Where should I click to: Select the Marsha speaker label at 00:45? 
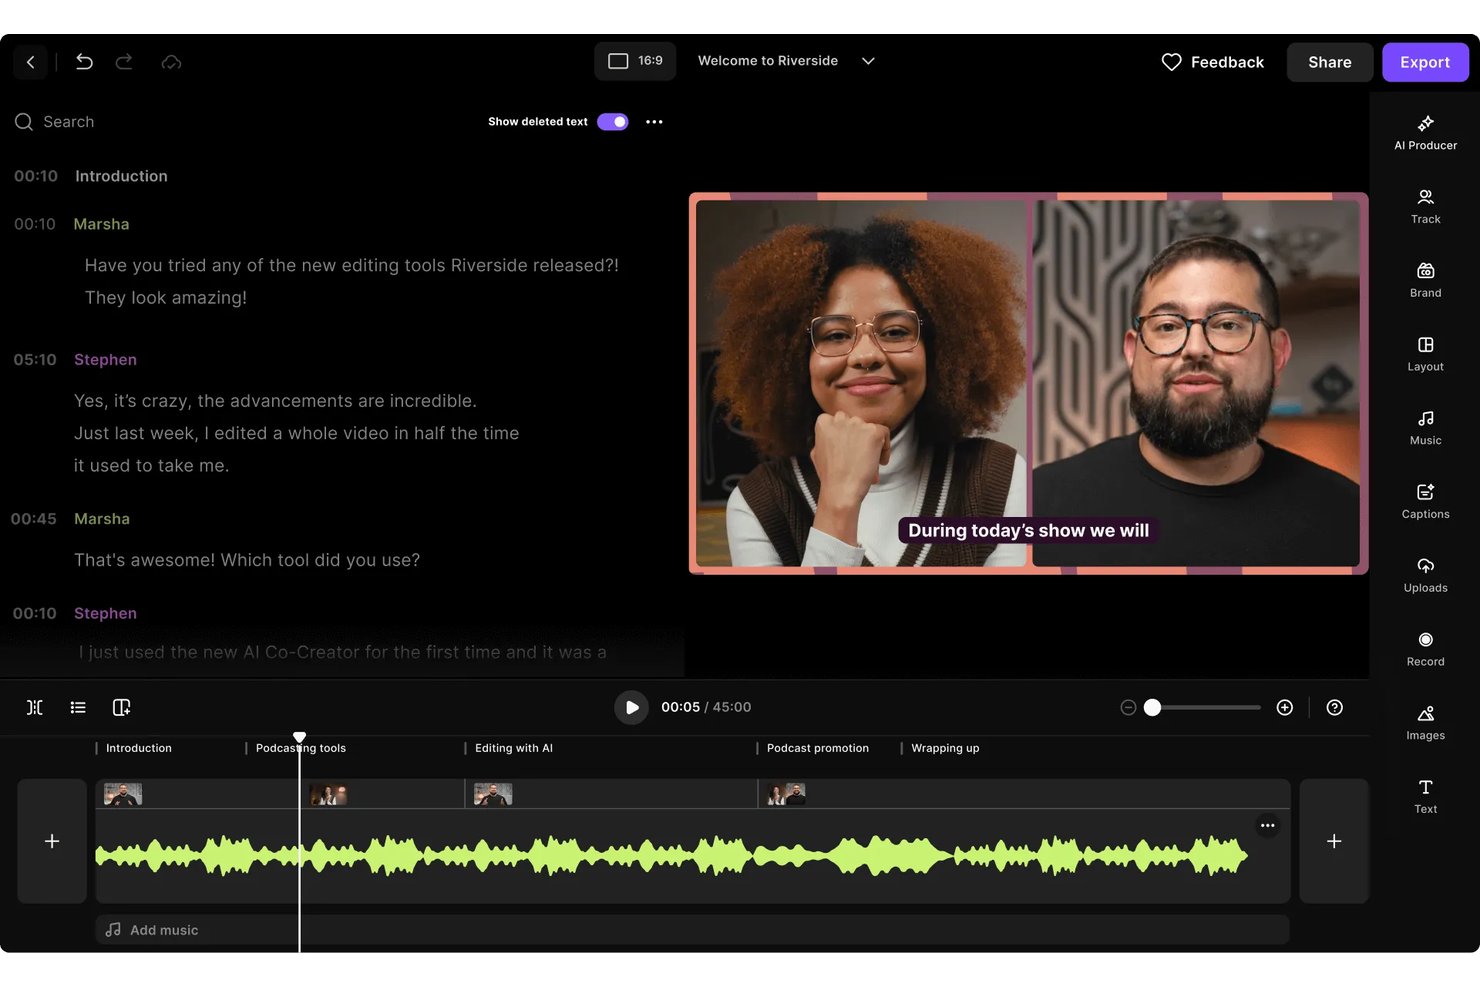(102, 519)
